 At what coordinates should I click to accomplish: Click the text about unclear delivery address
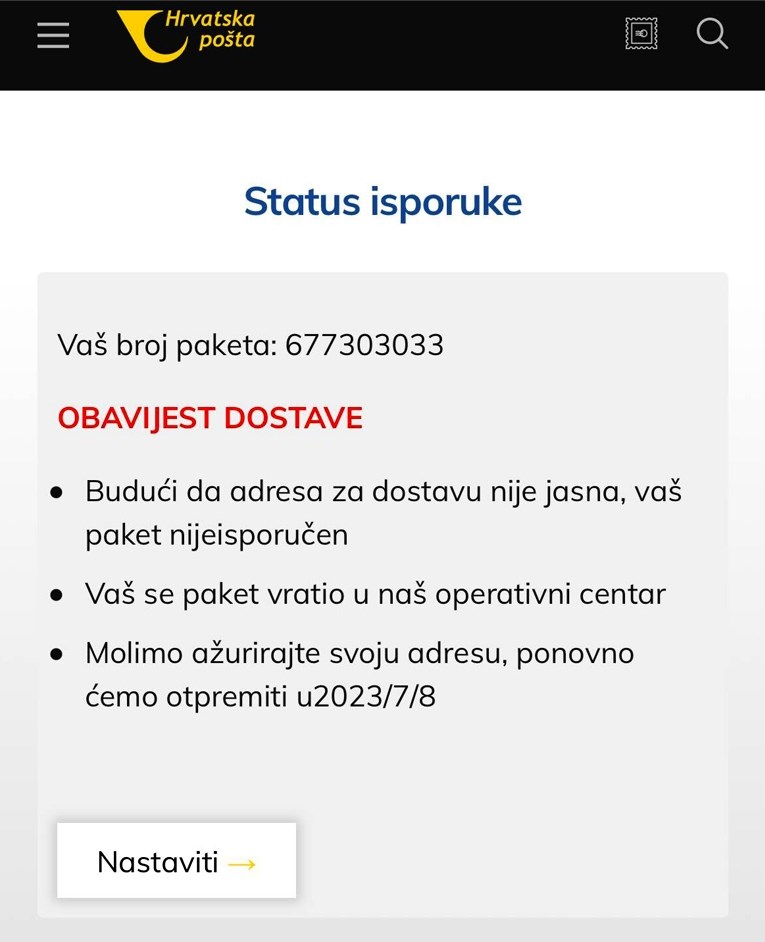[x=383, y=492]
